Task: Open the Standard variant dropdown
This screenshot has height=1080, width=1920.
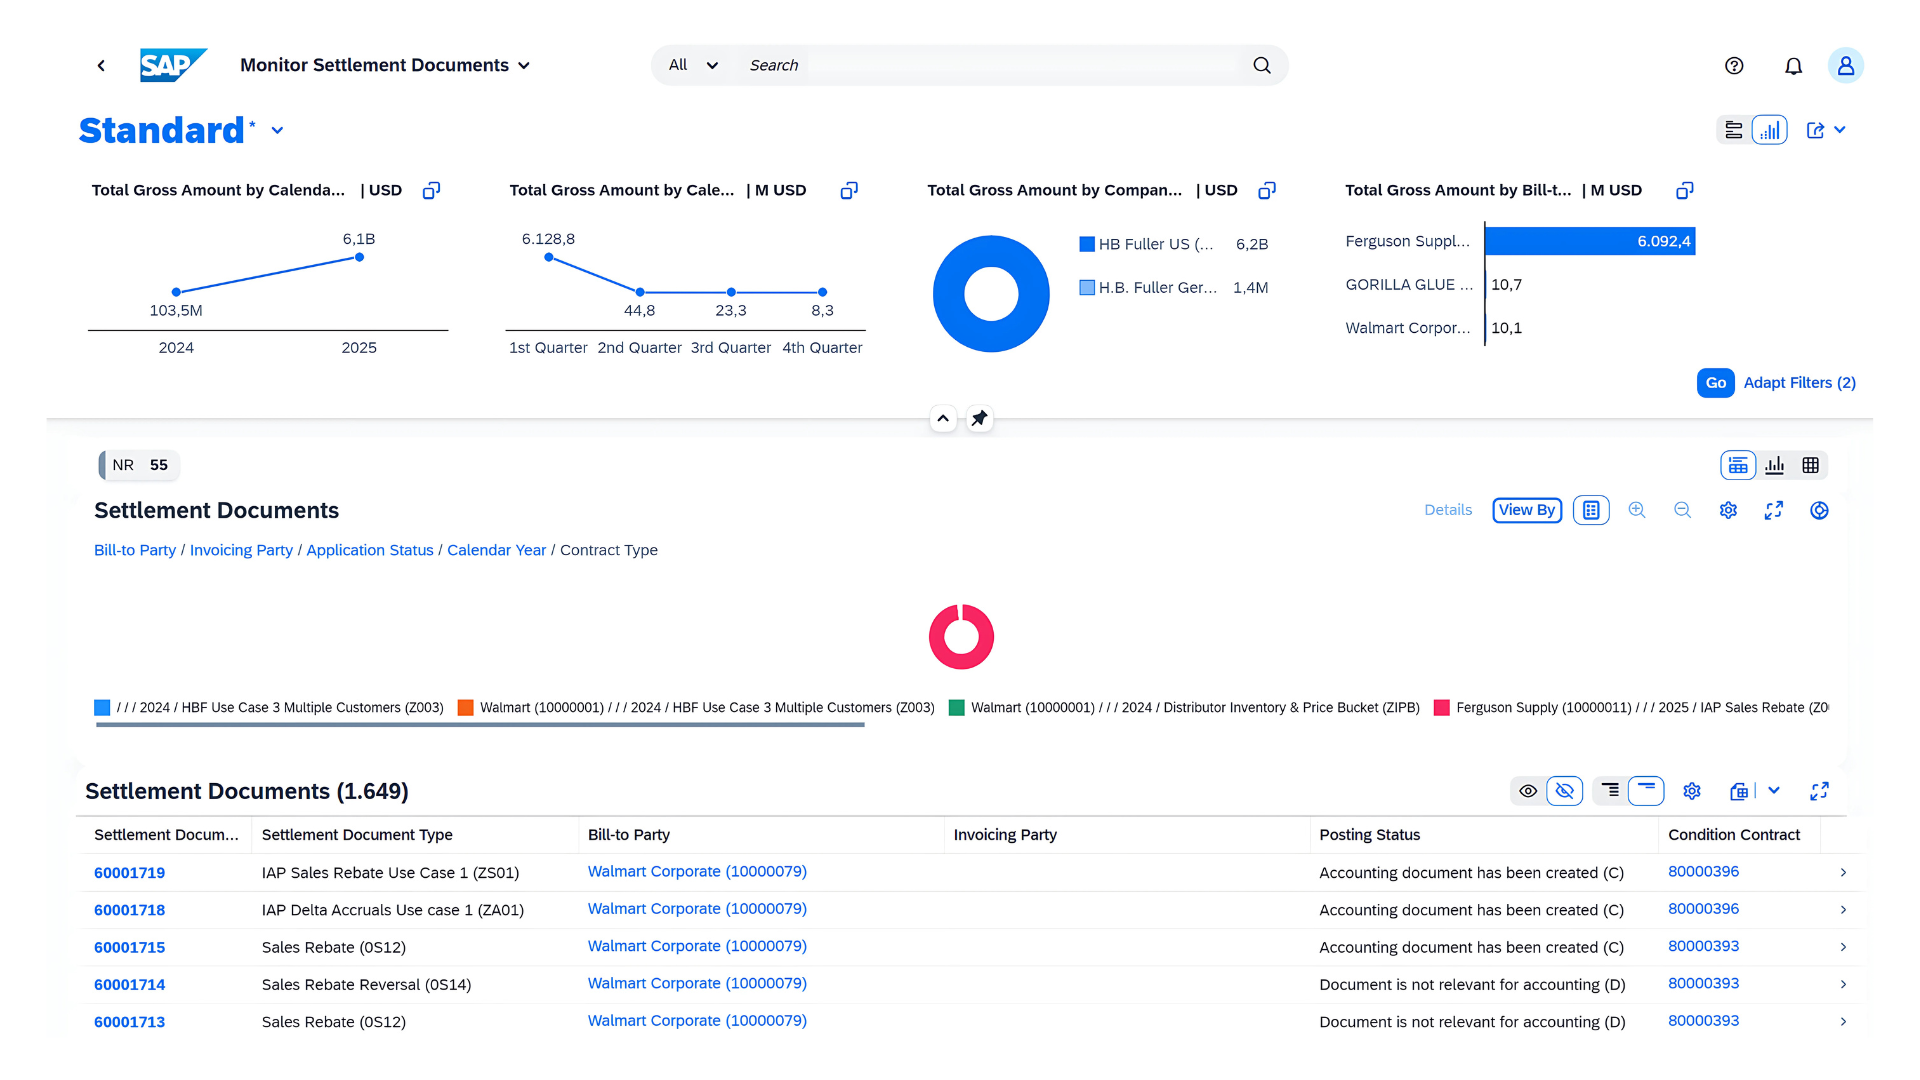Action: pyautogui.click(x=277, y=131)
